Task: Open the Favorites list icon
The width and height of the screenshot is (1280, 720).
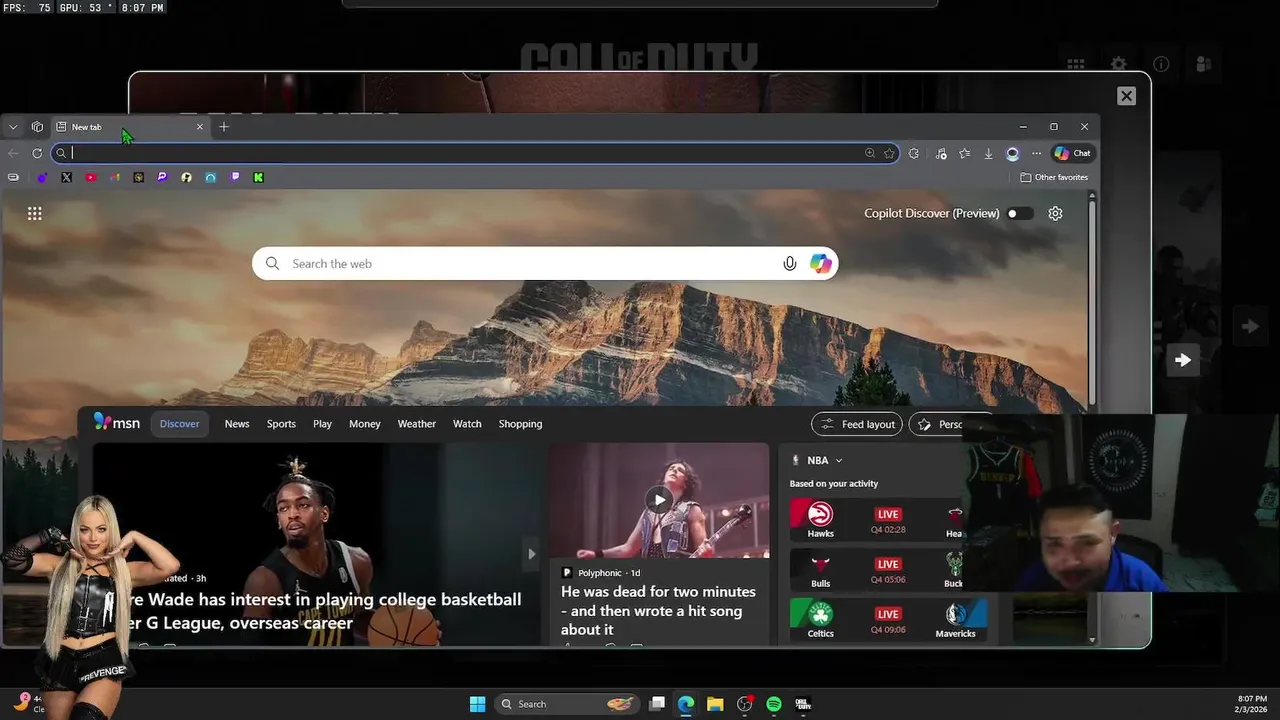Action: pos(964,153)
